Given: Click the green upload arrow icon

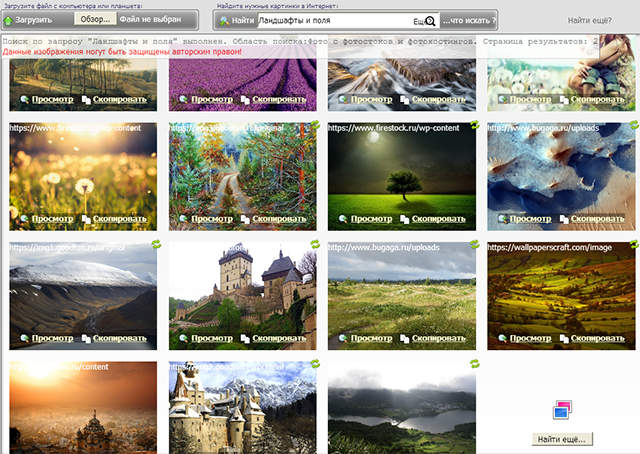Looking at the screenshot, I should click(x=8, y=20).
